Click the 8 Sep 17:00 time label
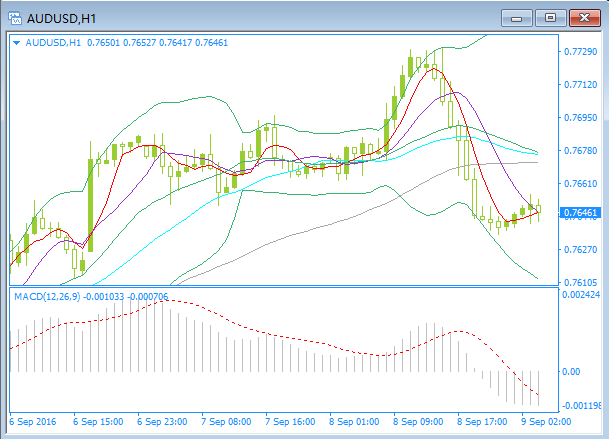Screen dimensions: 609x439 point(483,422)
